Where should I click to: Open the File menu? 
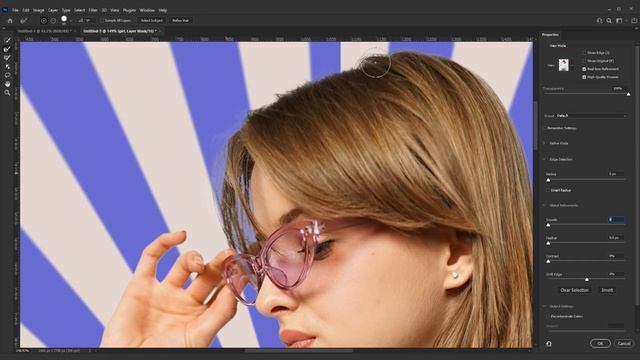[15, 10]
